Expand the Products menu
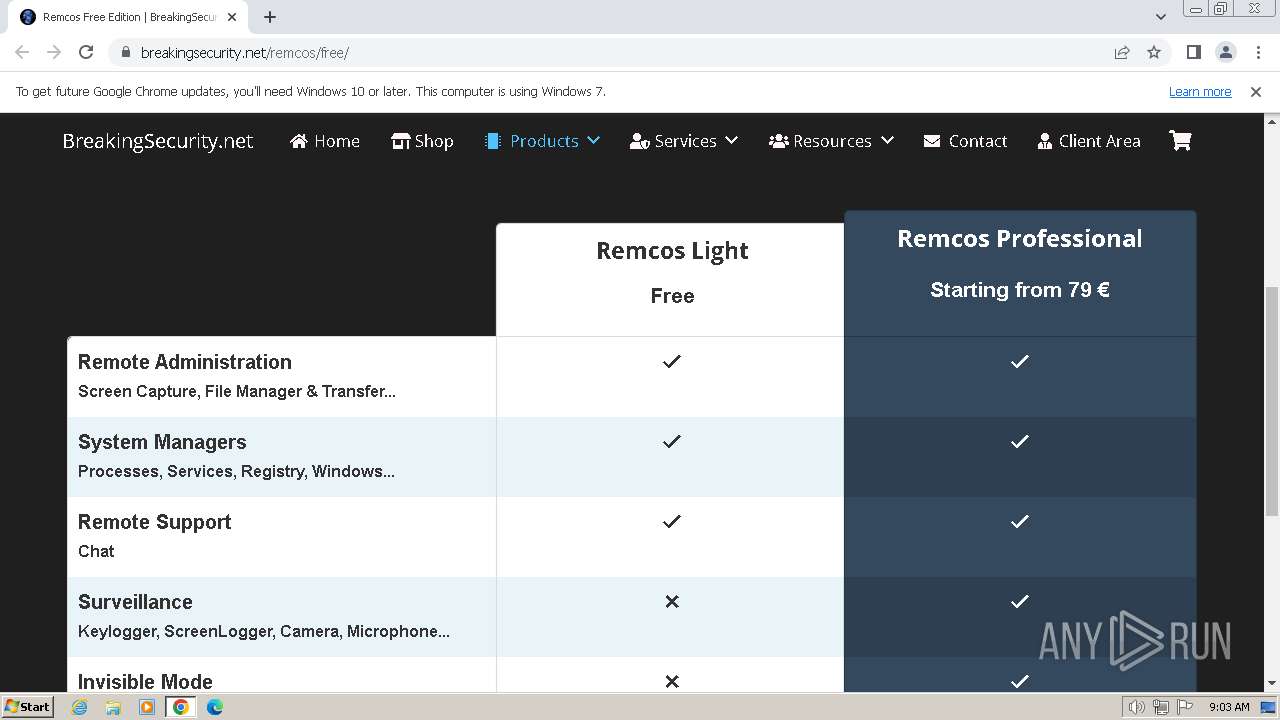The width and height of the screenshot is (1280, 720). [542, 141]
